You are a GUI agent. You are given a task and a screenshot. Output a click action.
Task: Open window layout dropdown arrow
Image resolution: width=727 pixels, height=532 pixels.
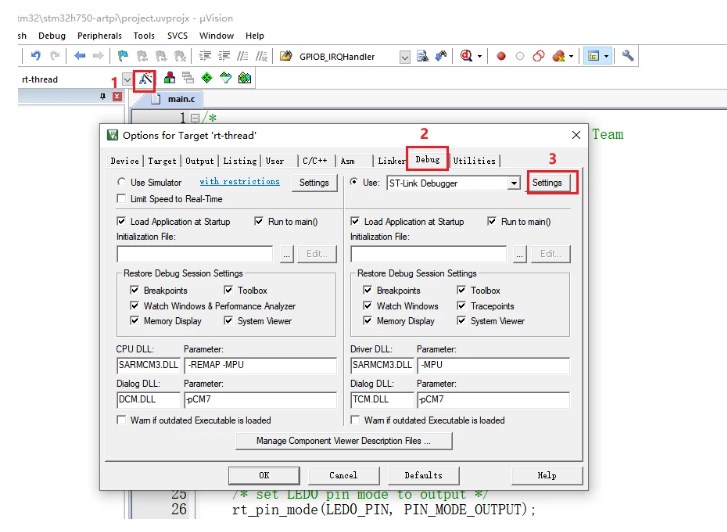point(606,56)
